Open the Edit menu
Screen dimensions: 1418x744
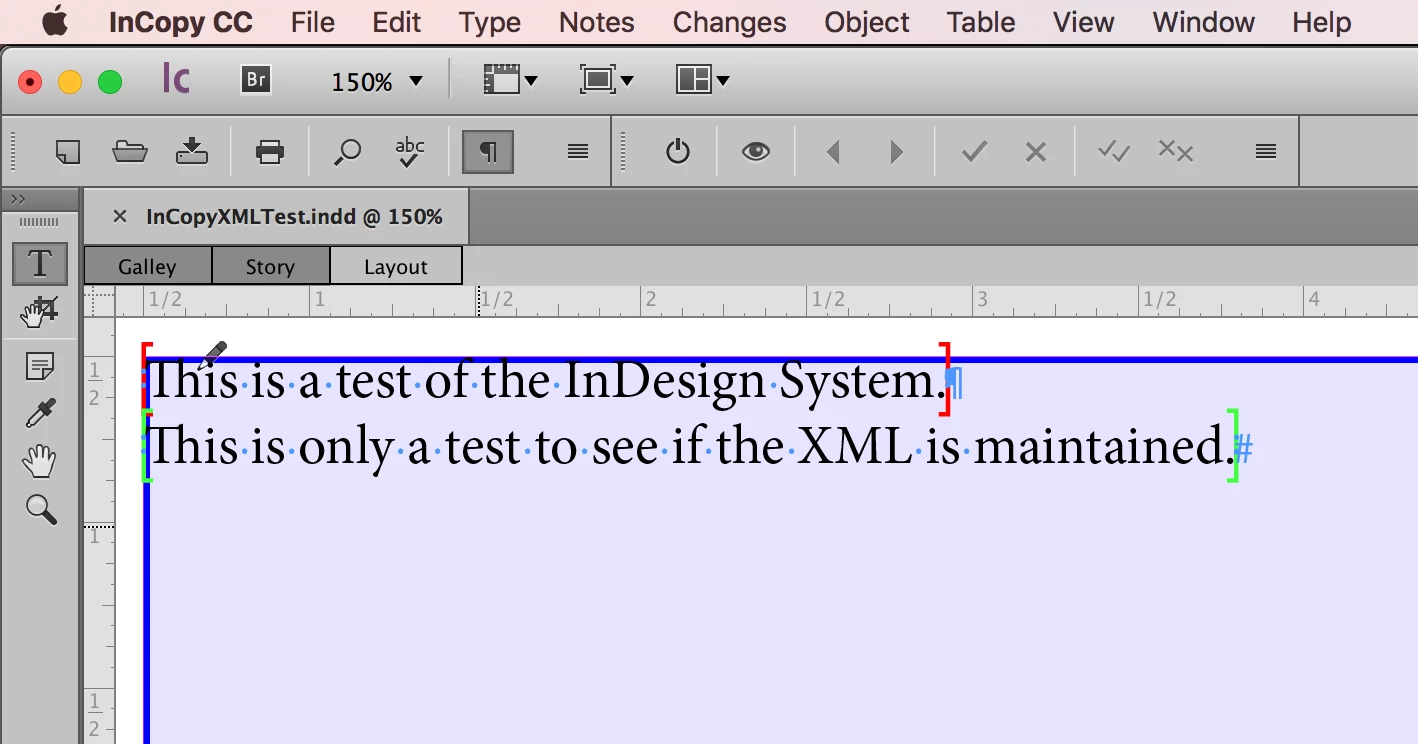(397, 22)
